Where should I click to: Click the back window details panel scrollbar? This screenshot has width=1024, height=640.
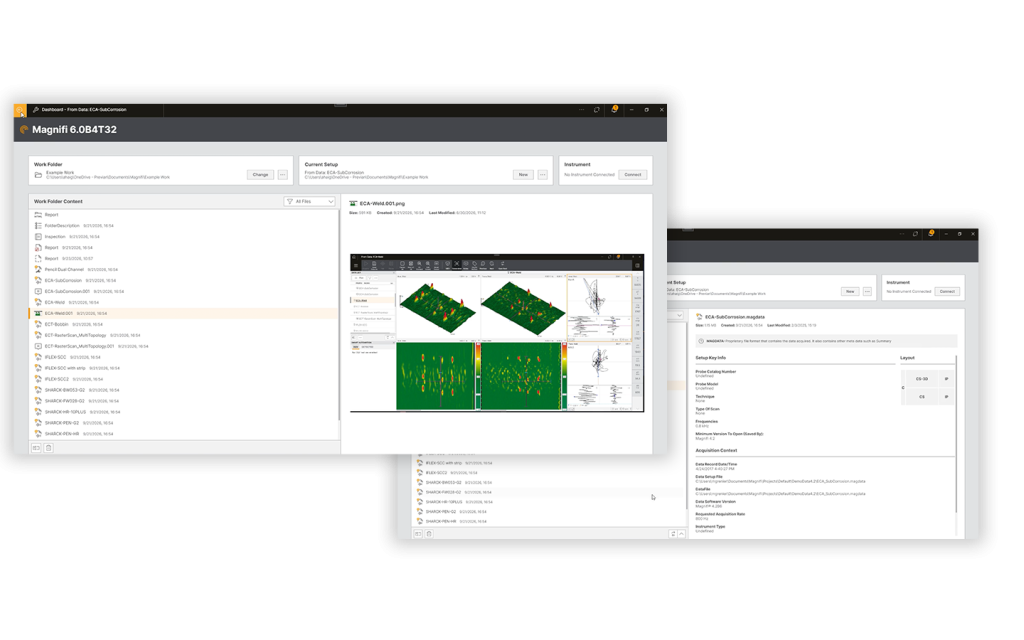tap(956, 434)
